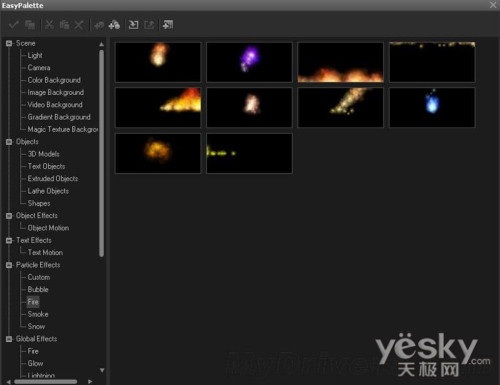Close the EasyPalette window
Screen dimensions: 500x385
[493, 5]
